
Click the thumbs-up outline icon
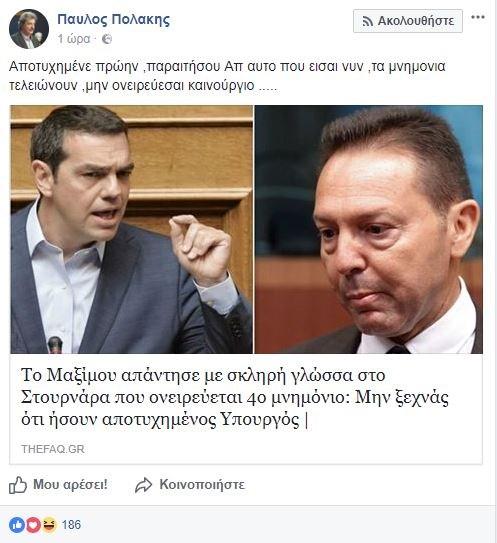[x=18, y=484]
